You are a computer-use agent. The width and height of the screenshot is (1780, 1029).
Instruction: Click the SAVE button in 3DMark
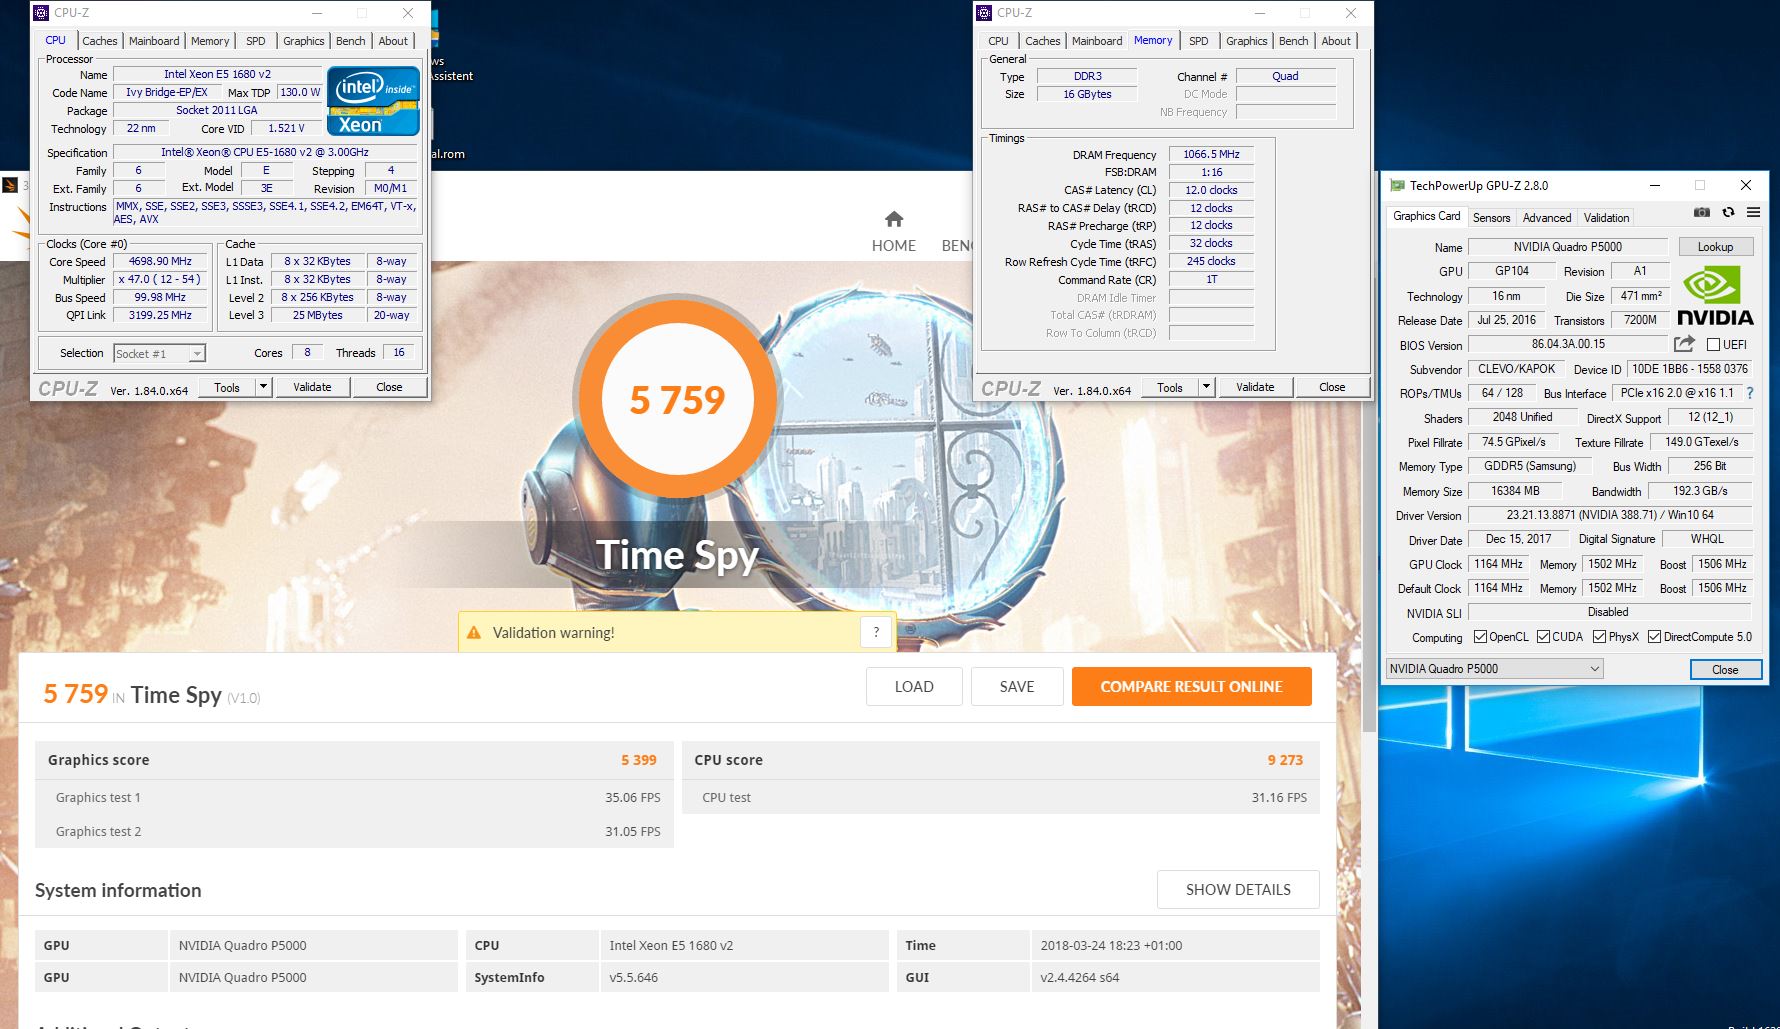point(1017,686)
